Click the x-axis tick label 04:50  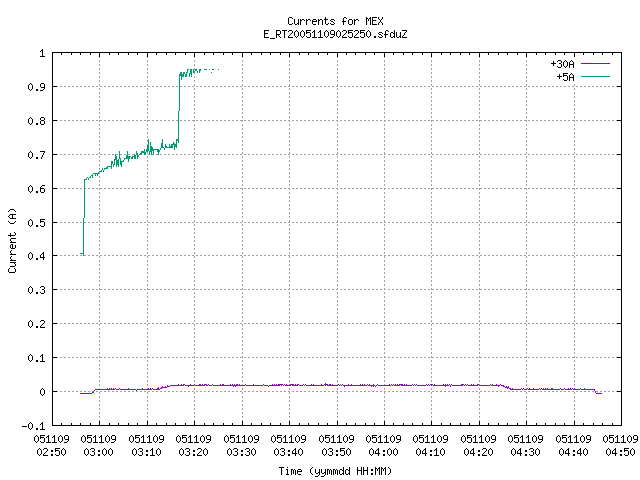(621, 452)
